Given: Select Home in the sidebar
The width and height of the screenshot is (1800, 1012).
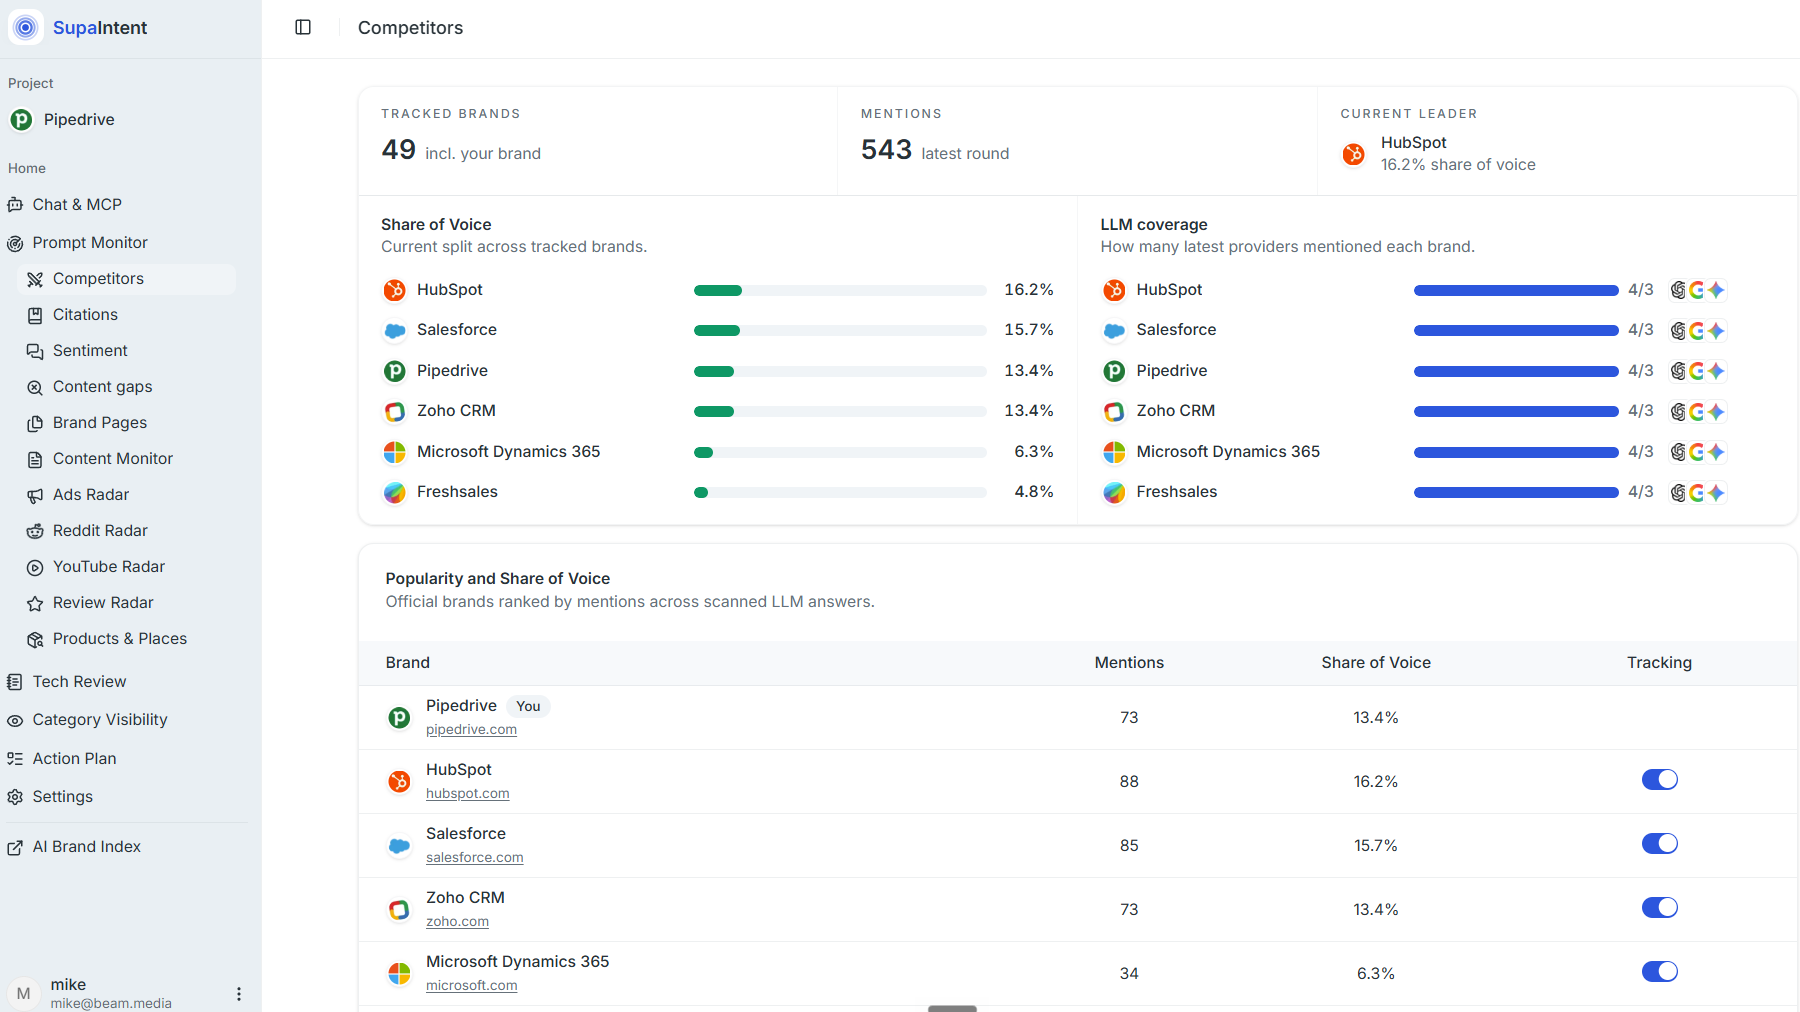Looking at the screenshot, I should click(x=27, y=168).
